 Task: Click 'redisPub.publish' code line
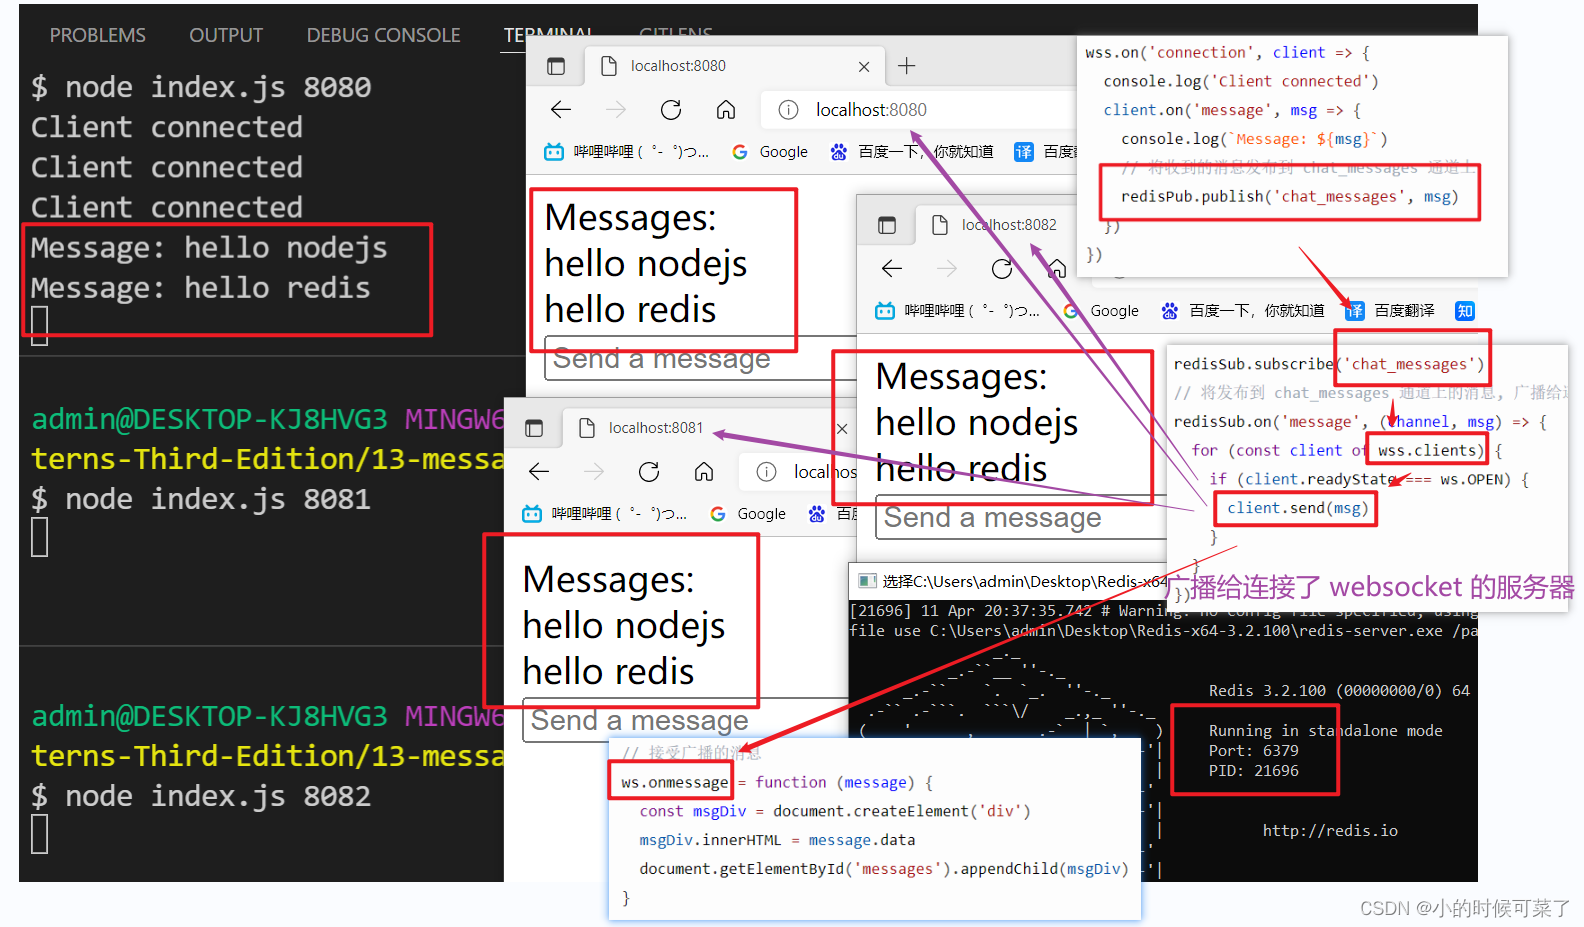click(x=1290, y=196)
